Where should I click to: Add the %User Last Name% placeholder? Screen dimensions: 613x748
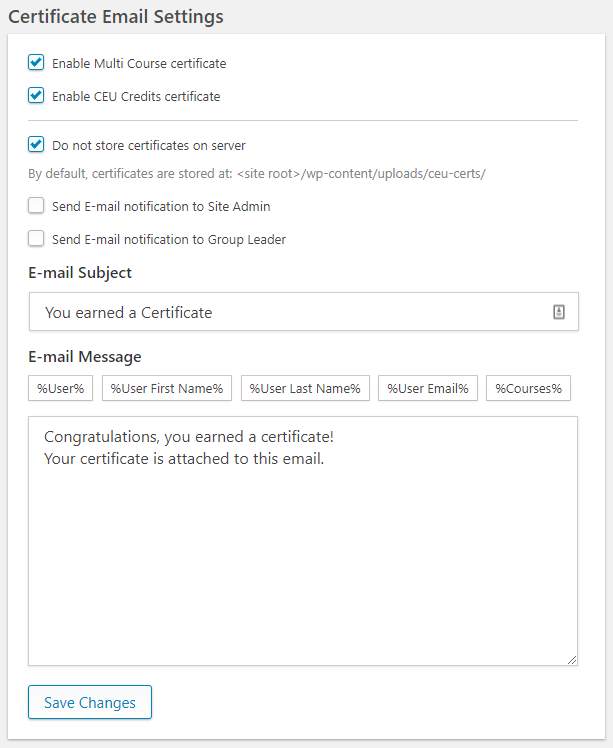click(x=305, y=388)
